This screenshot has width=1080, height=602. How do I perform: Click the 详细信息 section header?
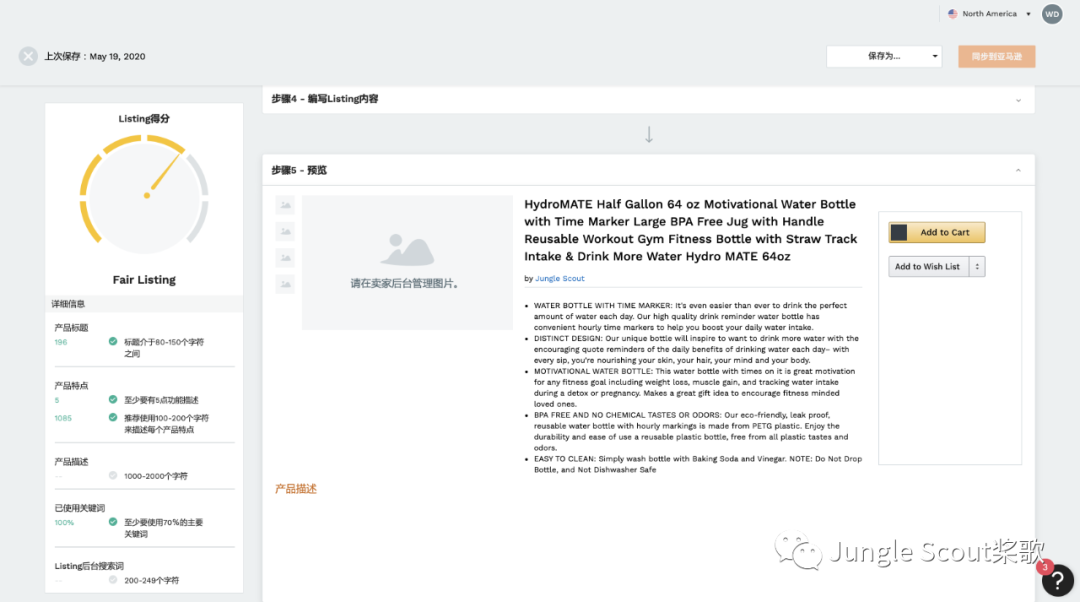pos(144,304)
